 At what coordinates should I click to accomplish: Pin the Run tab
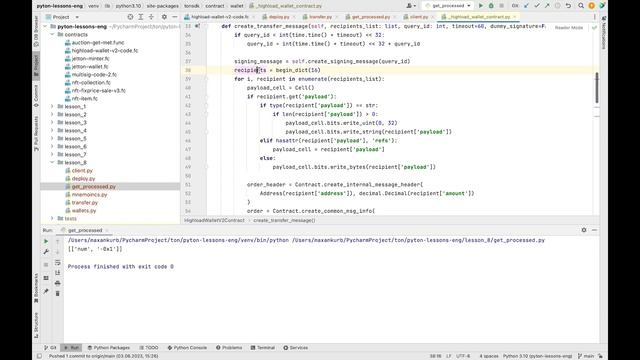click(x=46, y=291)
